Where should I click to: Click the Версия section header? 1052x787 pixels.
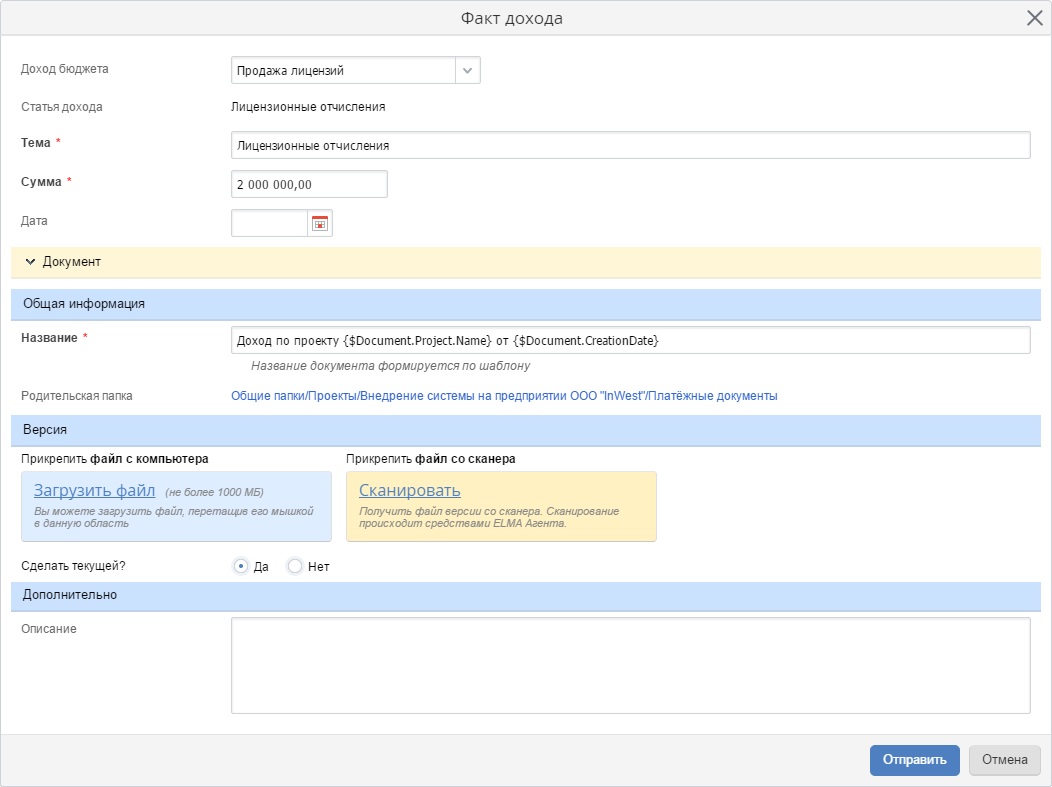[526, 430]
